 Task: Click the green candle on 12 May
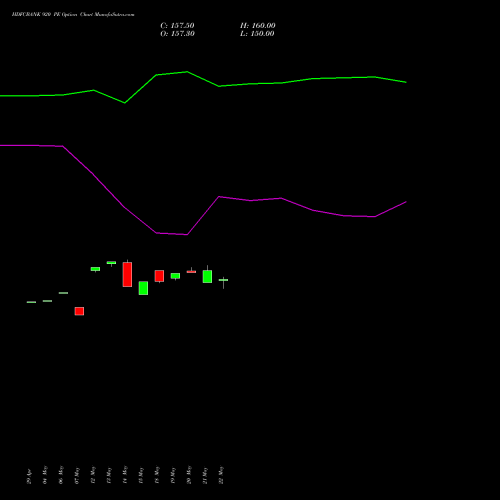(95, 269)
